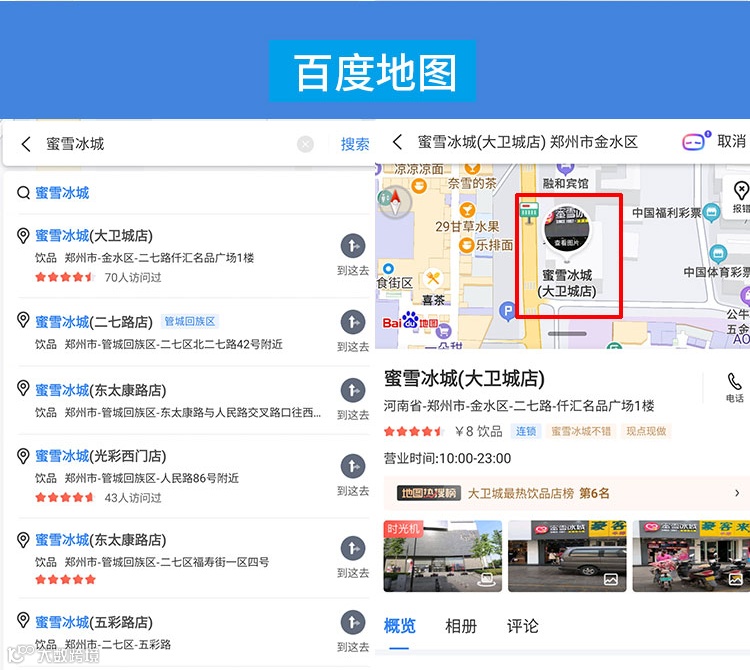The image size is (750, 670).
Task: Call the store via 电话 icon
Action: pyautogui.click(x=734, y=387)
